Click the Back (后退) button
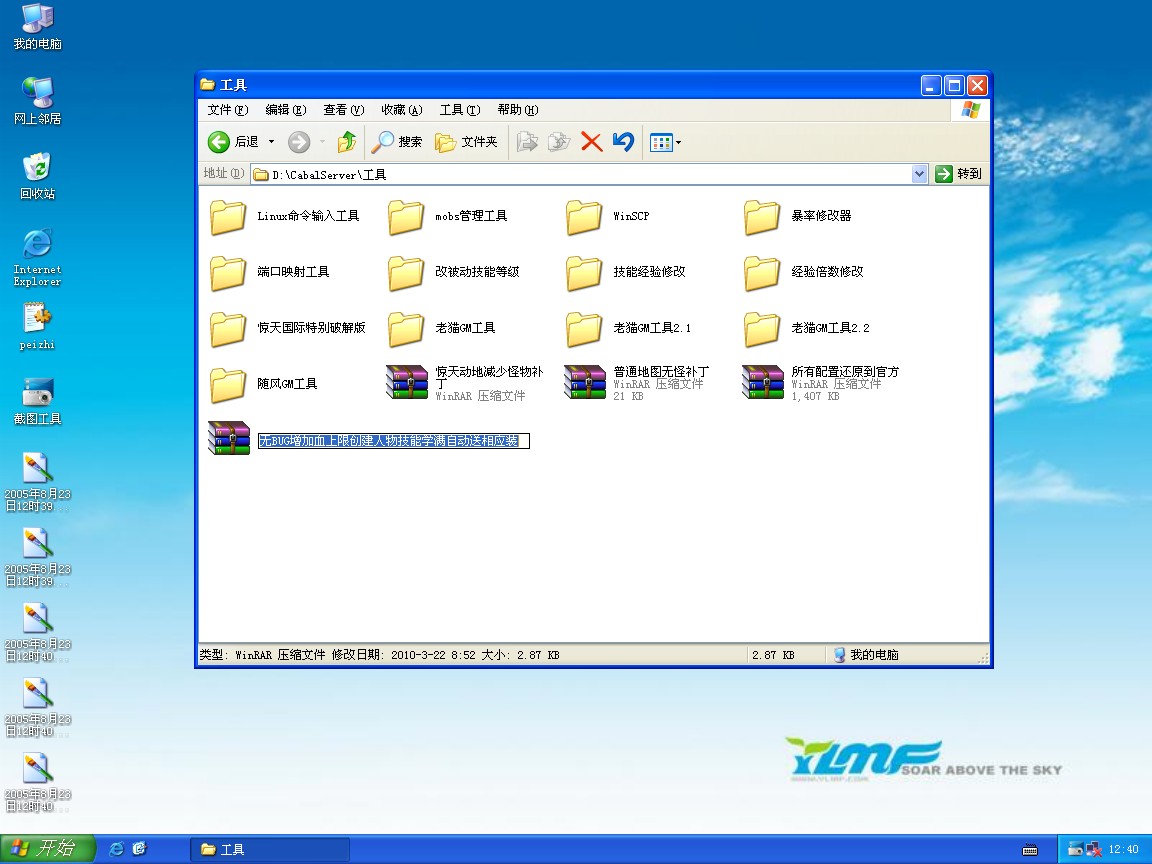 [x=234, y=142]
